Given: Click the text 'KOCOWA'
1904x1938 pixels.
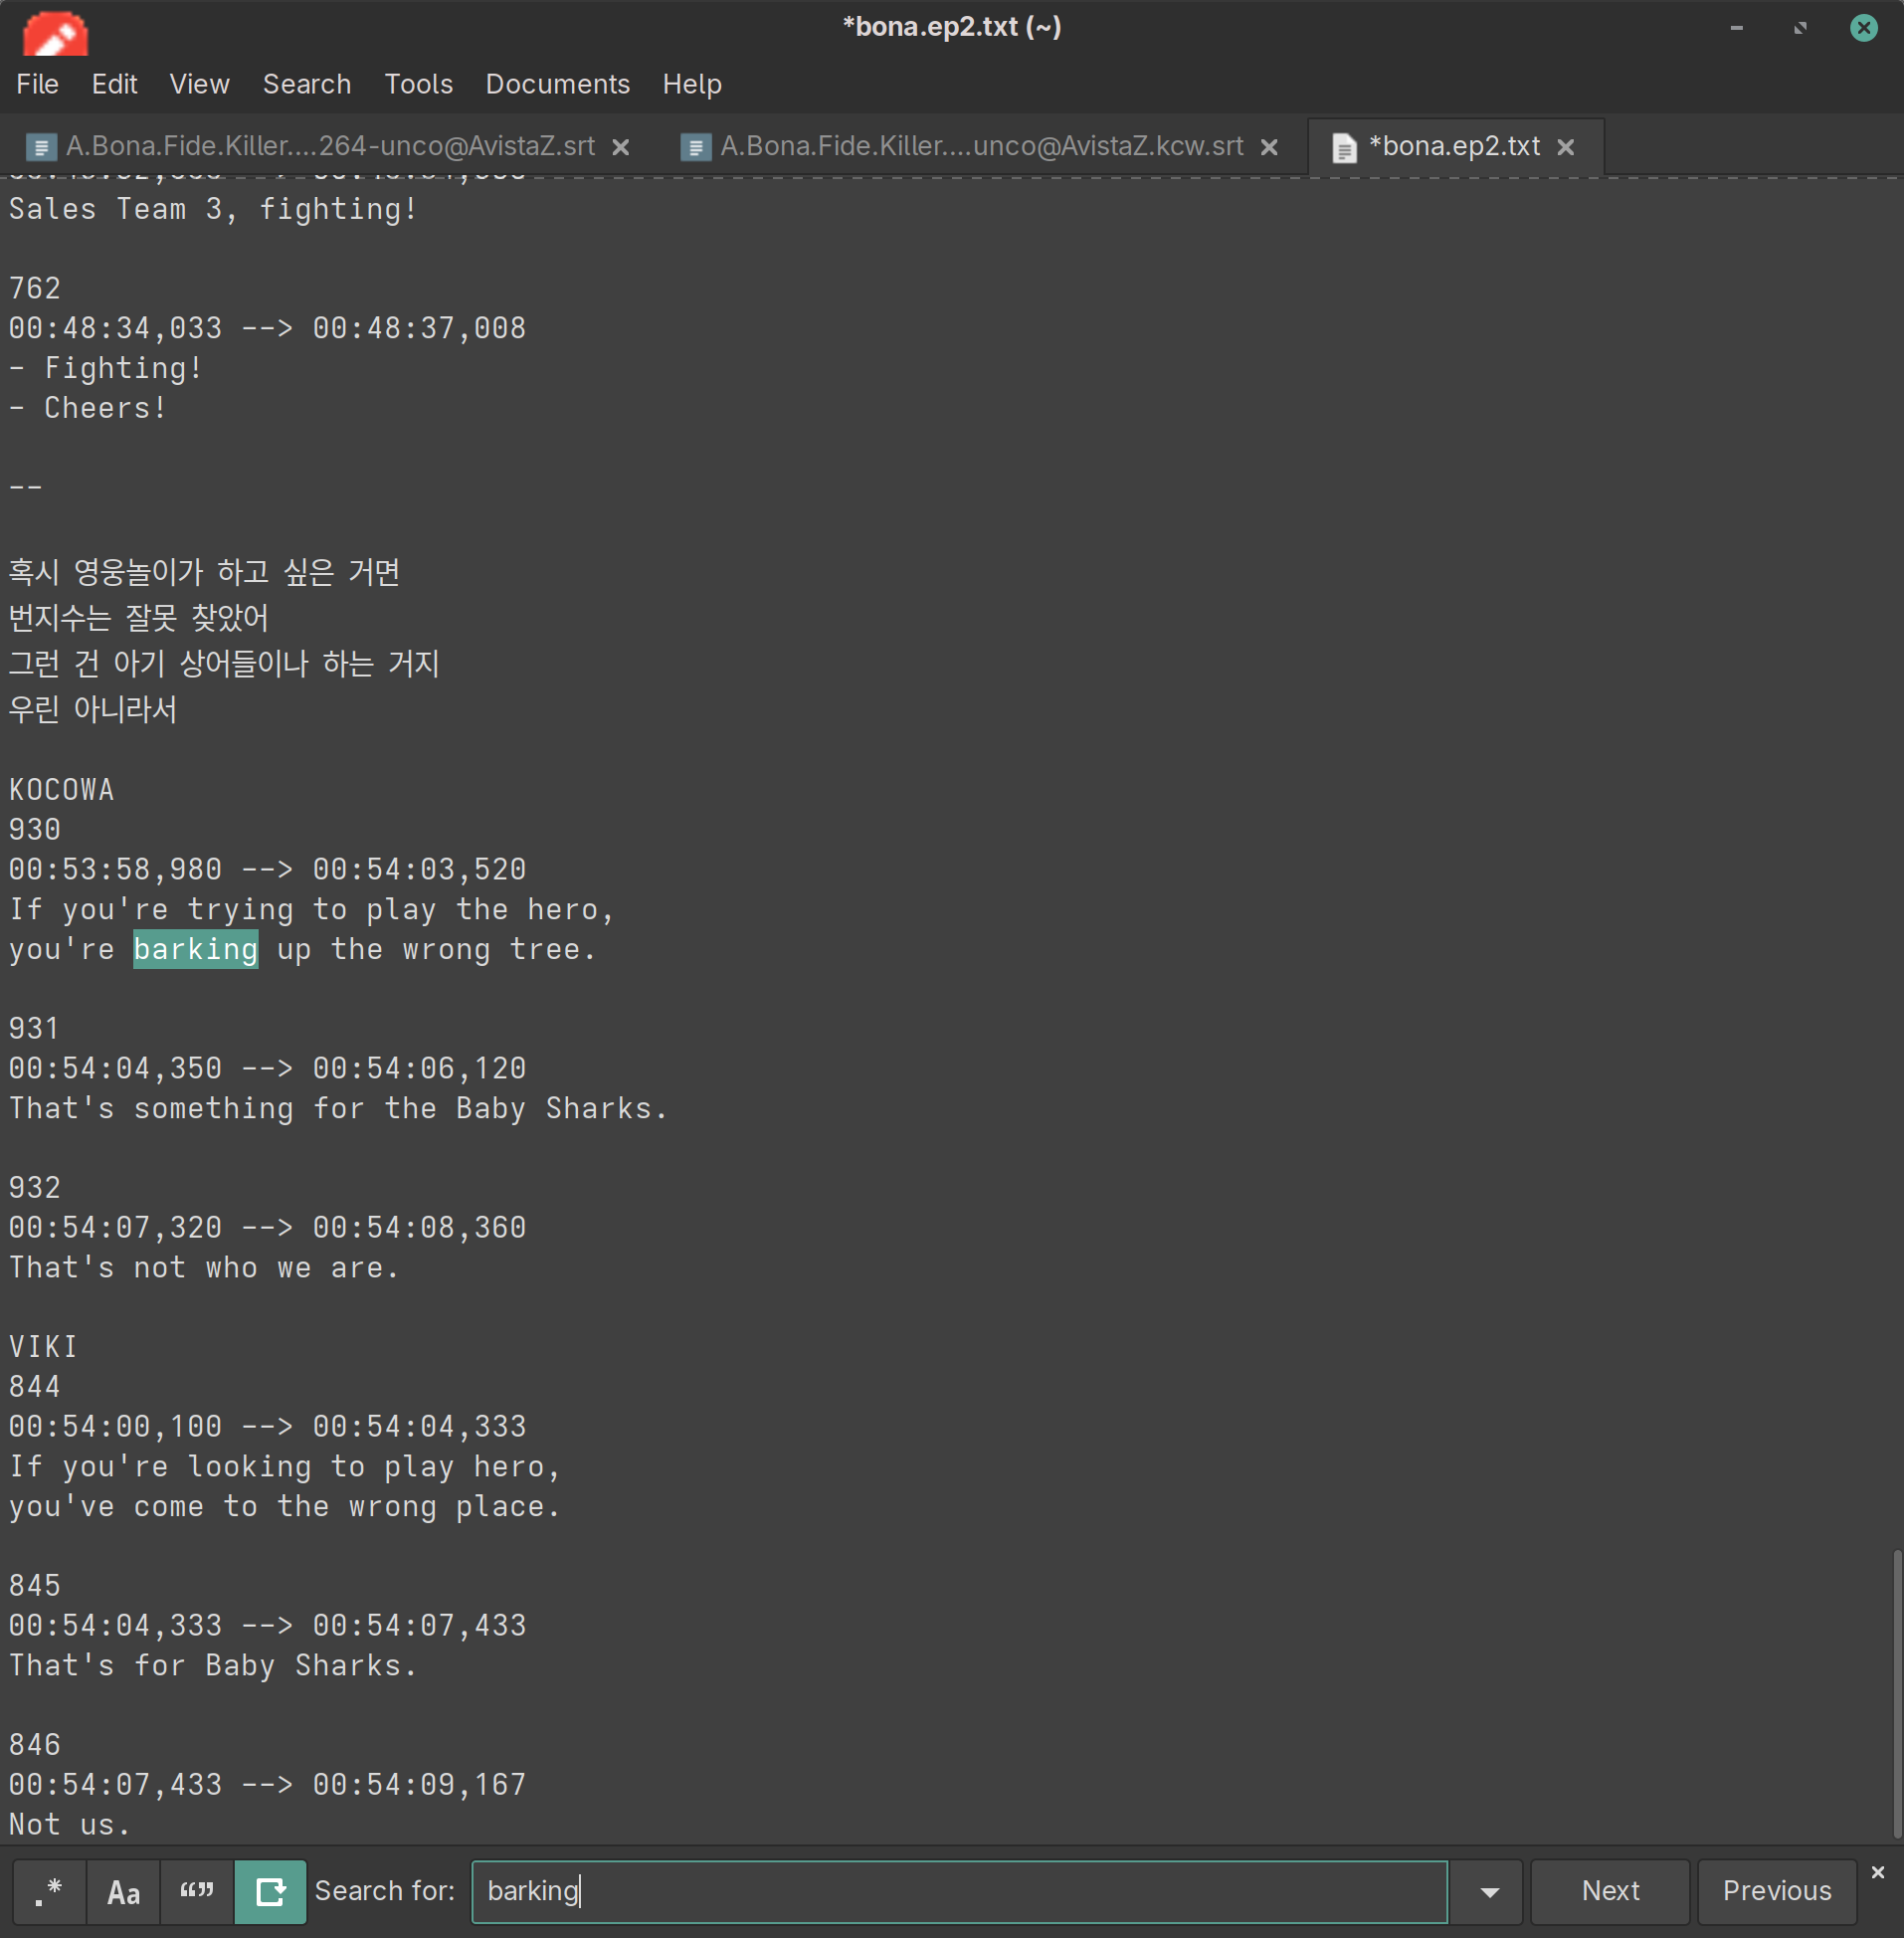Looking at the screenshot, I should click(61, 790).
